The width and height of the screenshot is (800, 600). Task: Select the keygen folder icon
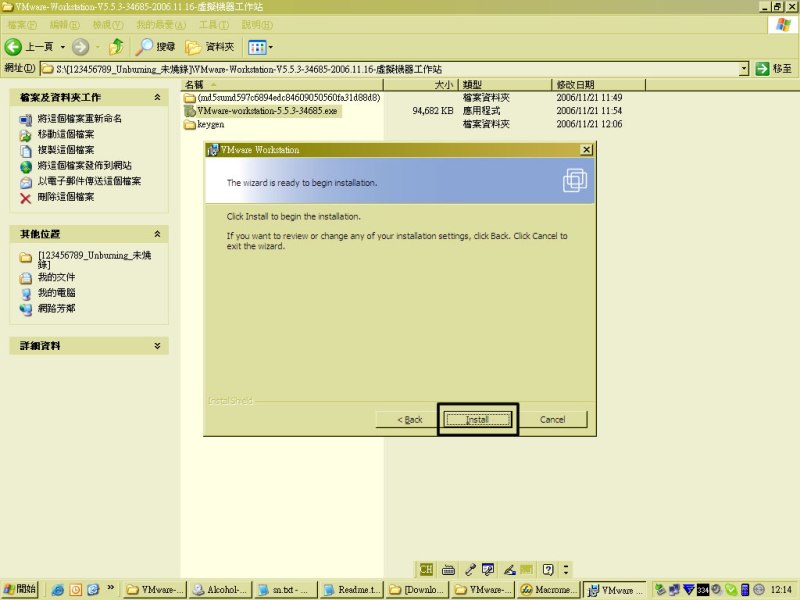point(190,124)
